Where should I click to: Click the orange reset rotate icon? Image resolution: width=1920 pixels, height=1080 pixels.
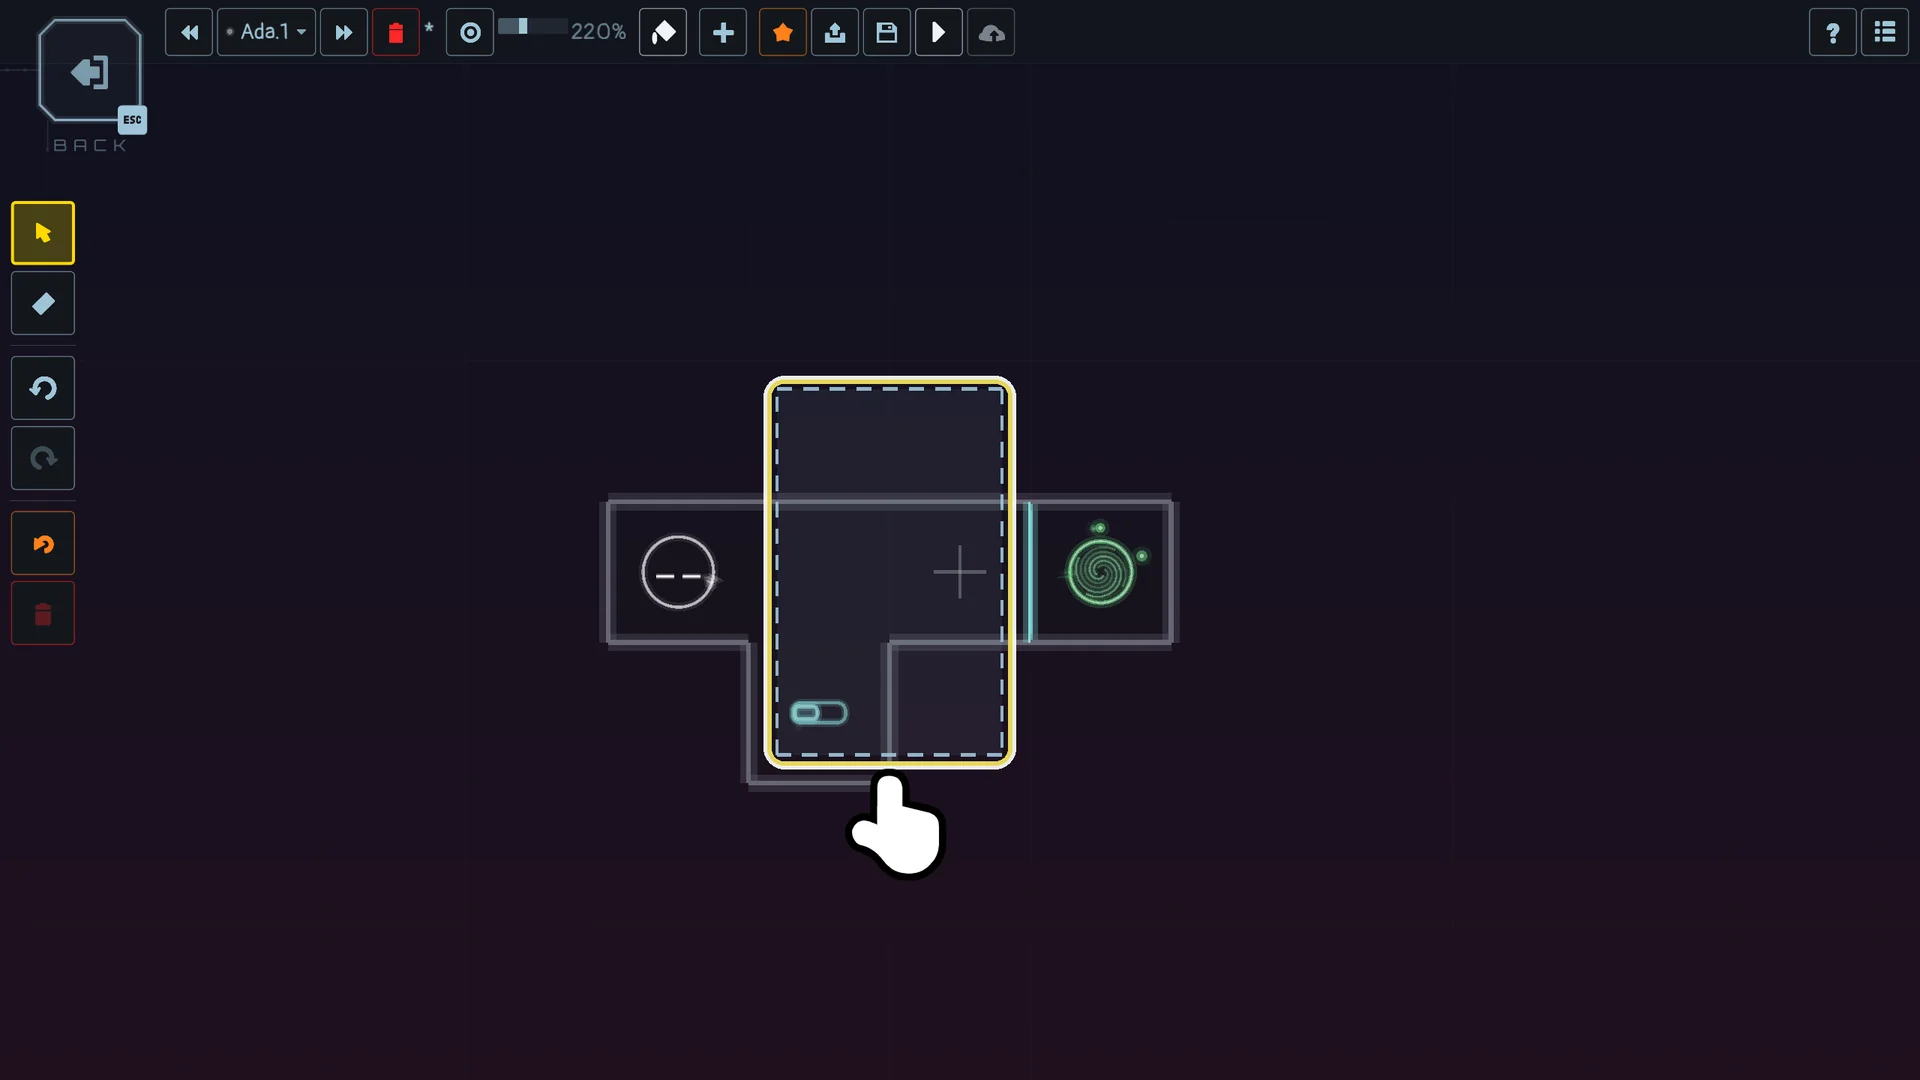(43, 543)
